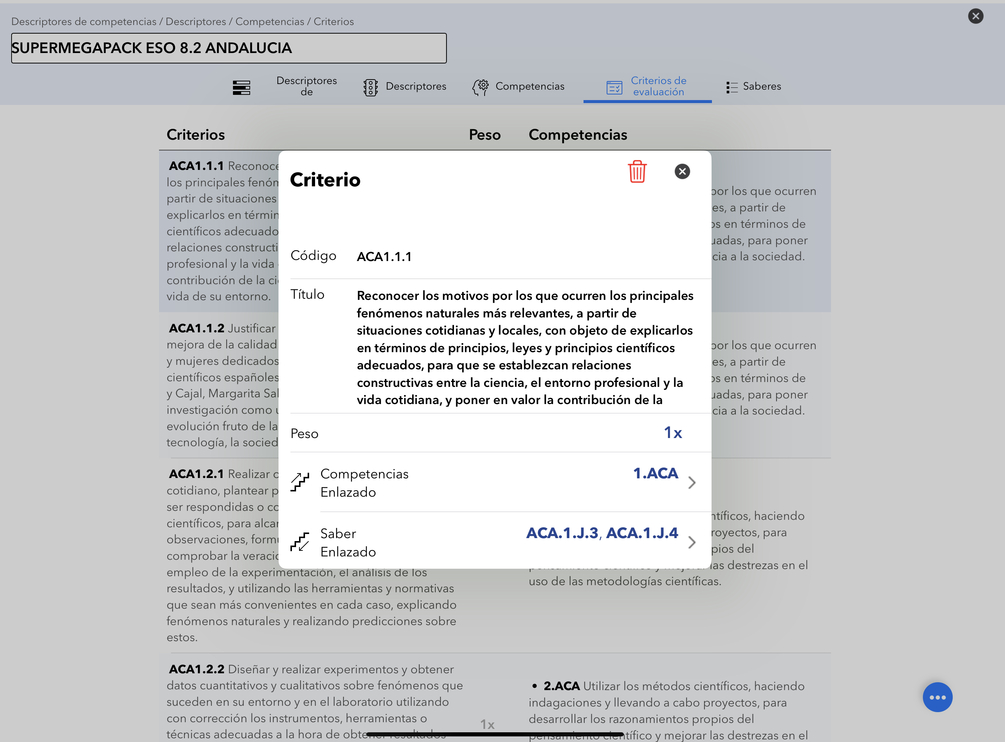The width and height of the screenshot is (1005, 742).
Task: Click the Competencias Enlazado label
Action: [x=364, y=482]
